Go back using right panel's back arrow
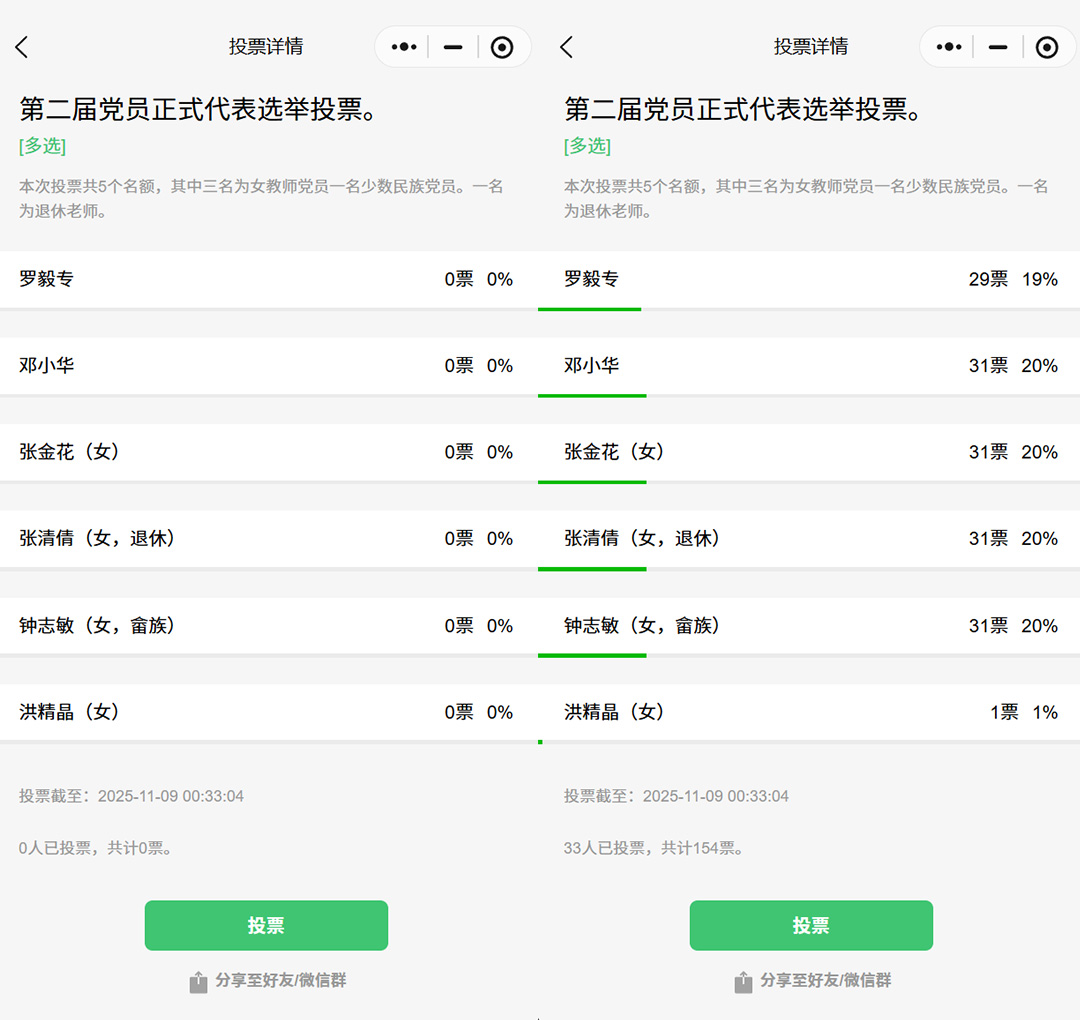The image size is (1080, 1020). pos(567,47)
